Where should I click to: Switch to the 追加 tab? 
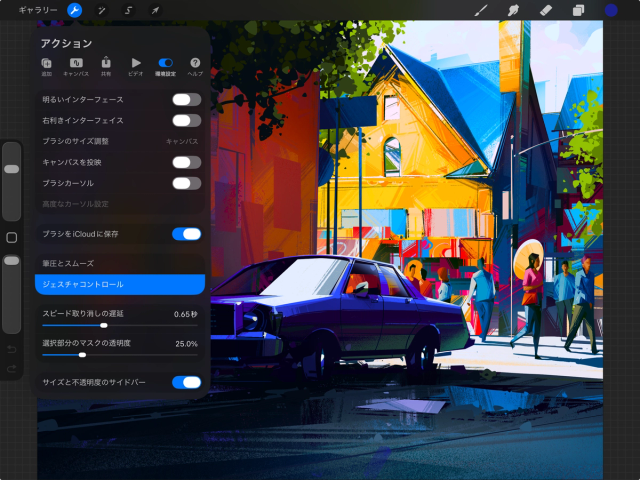[x=47, y=67]
